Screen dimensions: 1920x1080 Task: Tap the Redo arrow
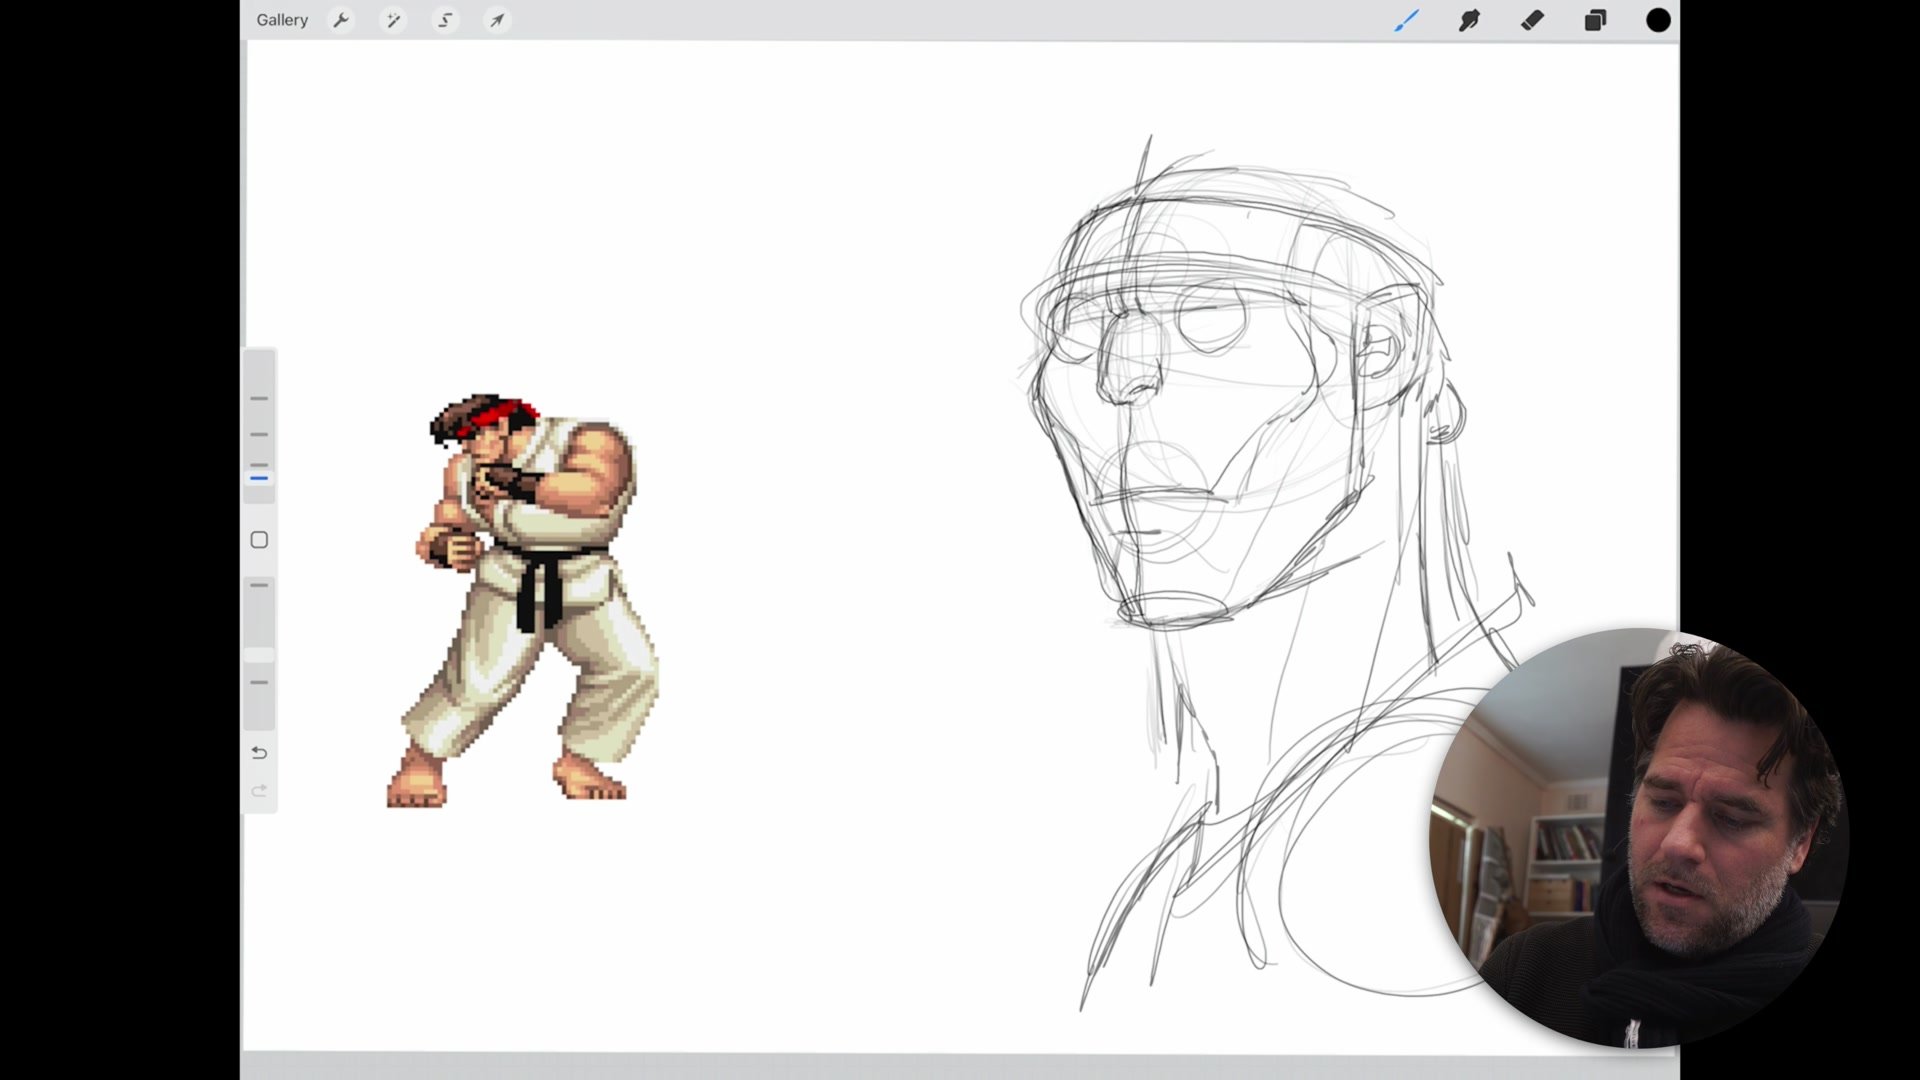259,791
